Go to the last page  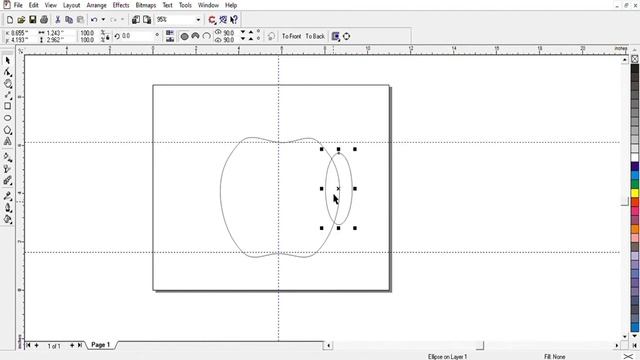pyautogui.click(x=80, y=345)
